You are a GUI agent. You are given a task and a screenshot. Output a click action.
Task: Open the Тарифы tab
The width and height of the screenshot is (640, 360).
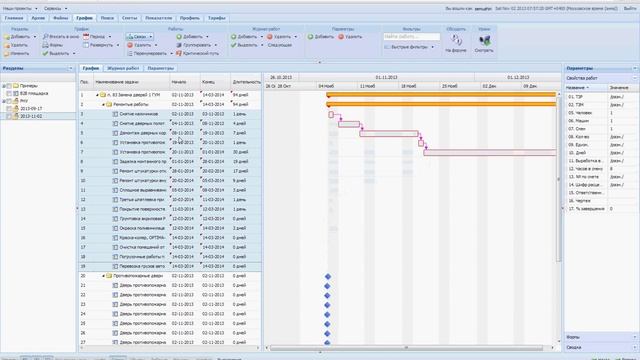(x=216, y=18)
